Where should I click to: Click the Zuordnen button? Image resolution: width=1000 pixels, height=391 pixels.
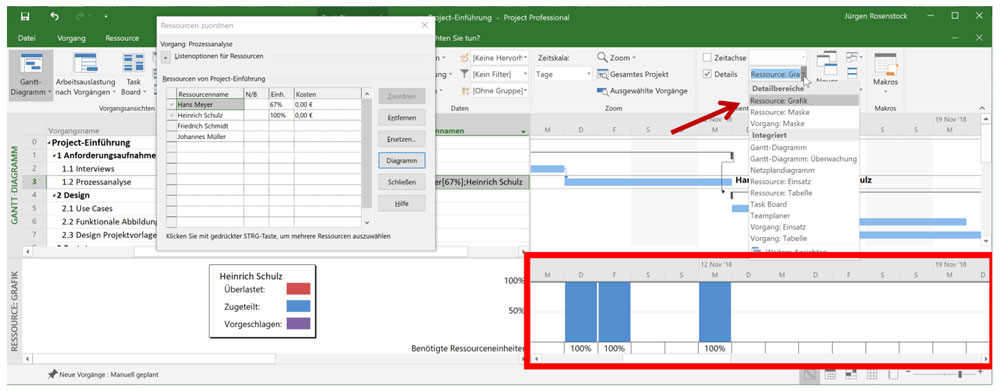(x=402, y=97)
